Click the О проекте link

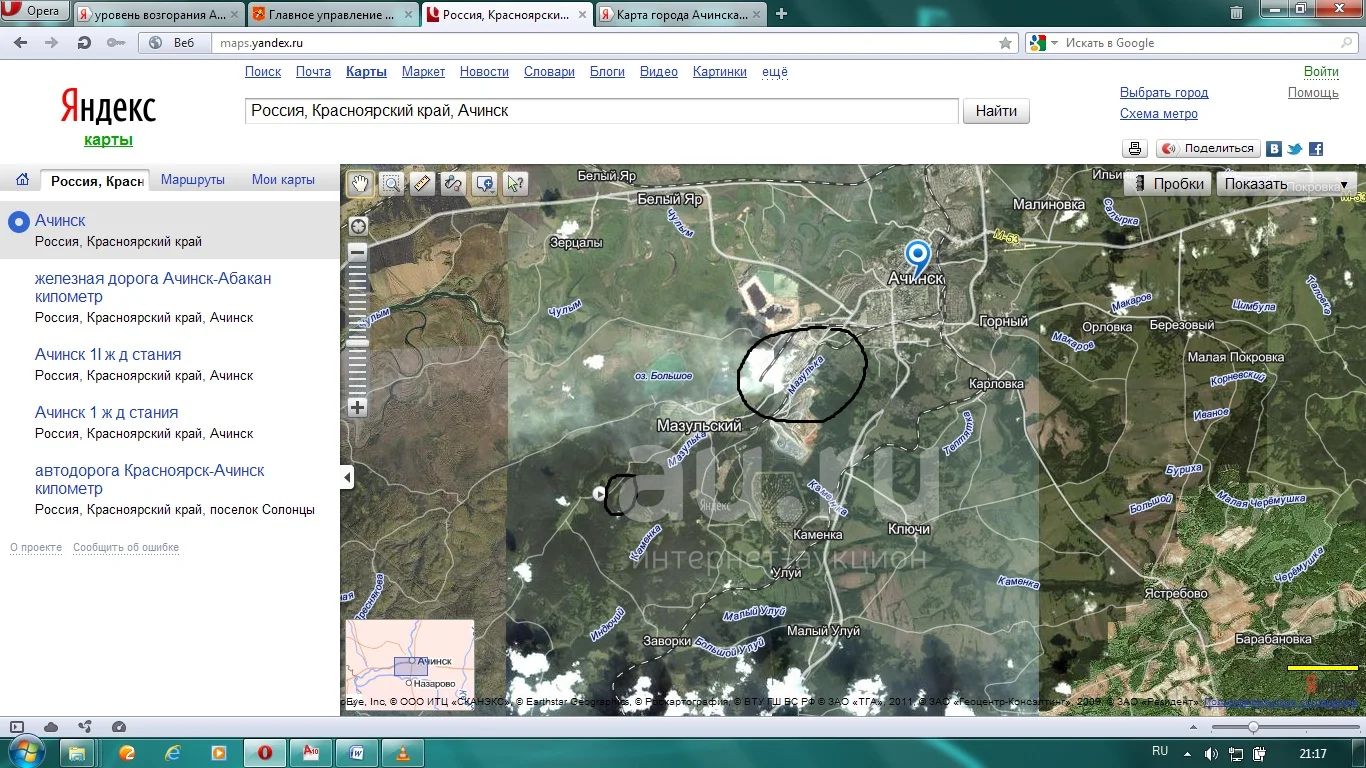coord(36,548)
